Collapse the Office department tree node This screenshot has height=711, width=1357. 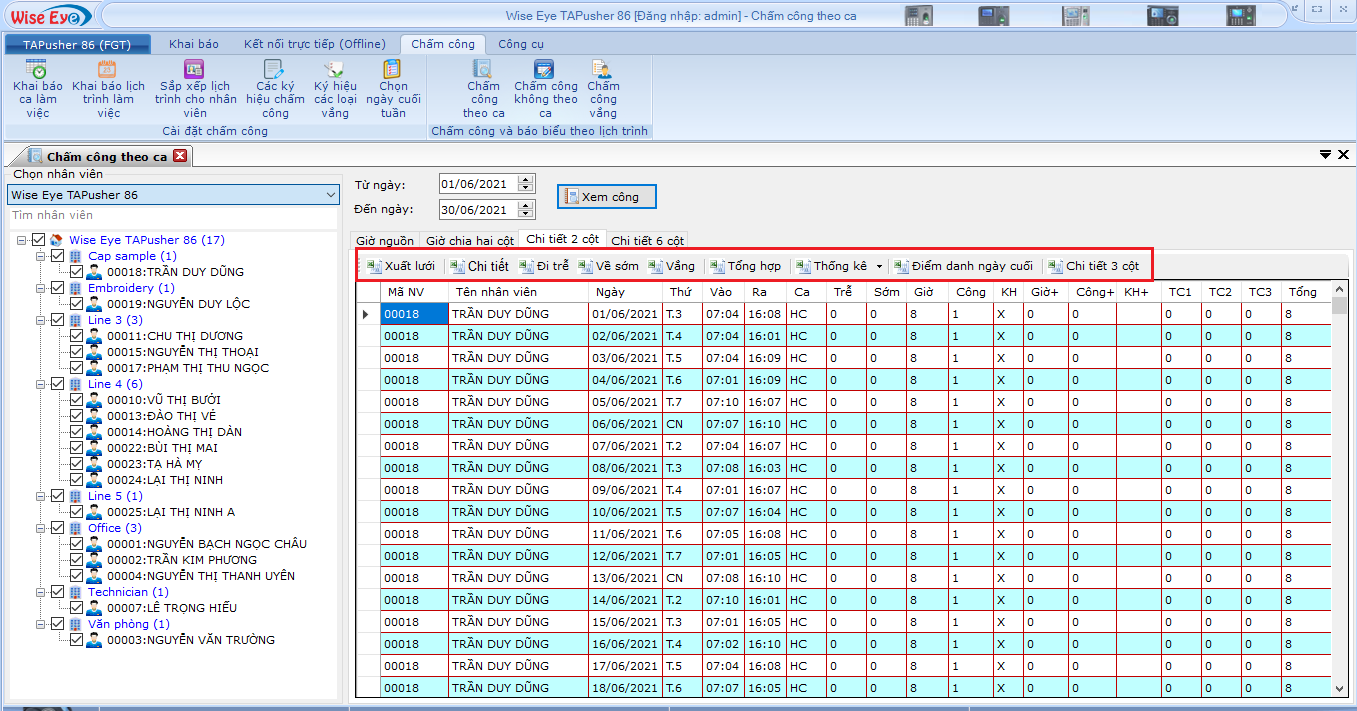coord(41,528)
